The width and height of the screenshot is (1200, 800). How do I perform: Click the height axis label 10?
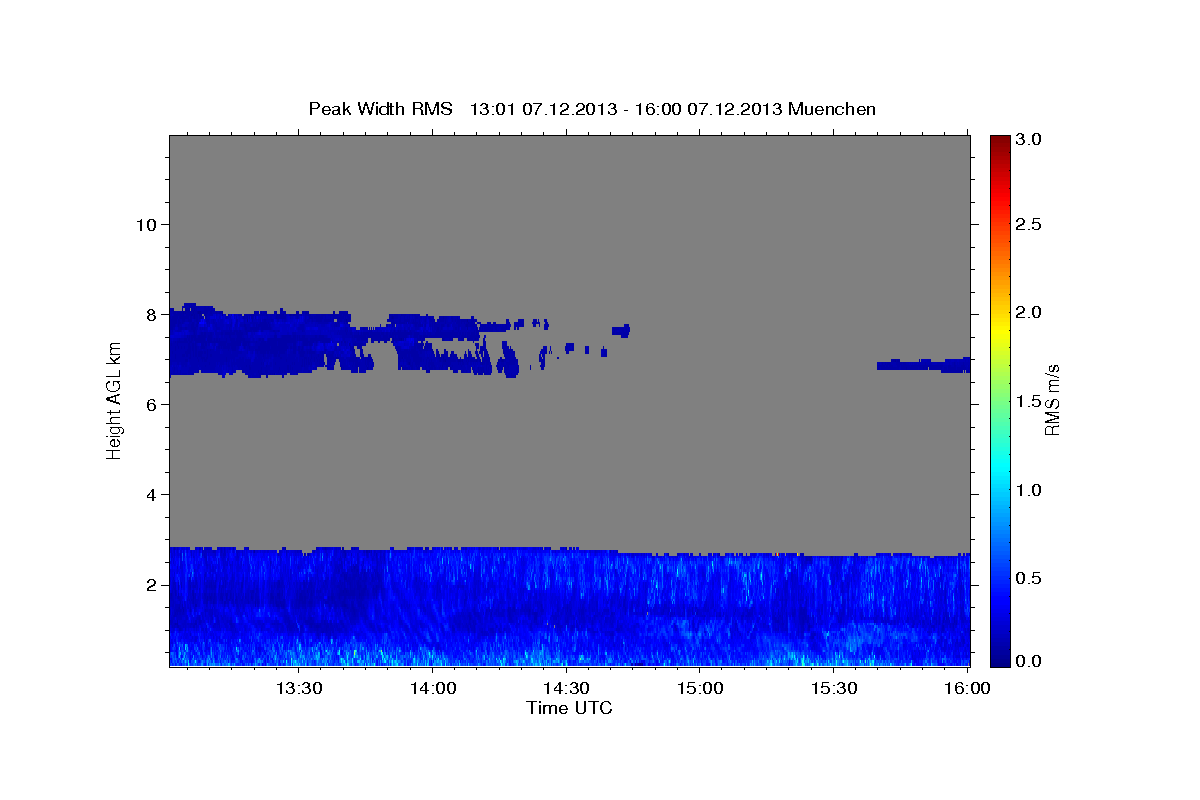[147, 224]
